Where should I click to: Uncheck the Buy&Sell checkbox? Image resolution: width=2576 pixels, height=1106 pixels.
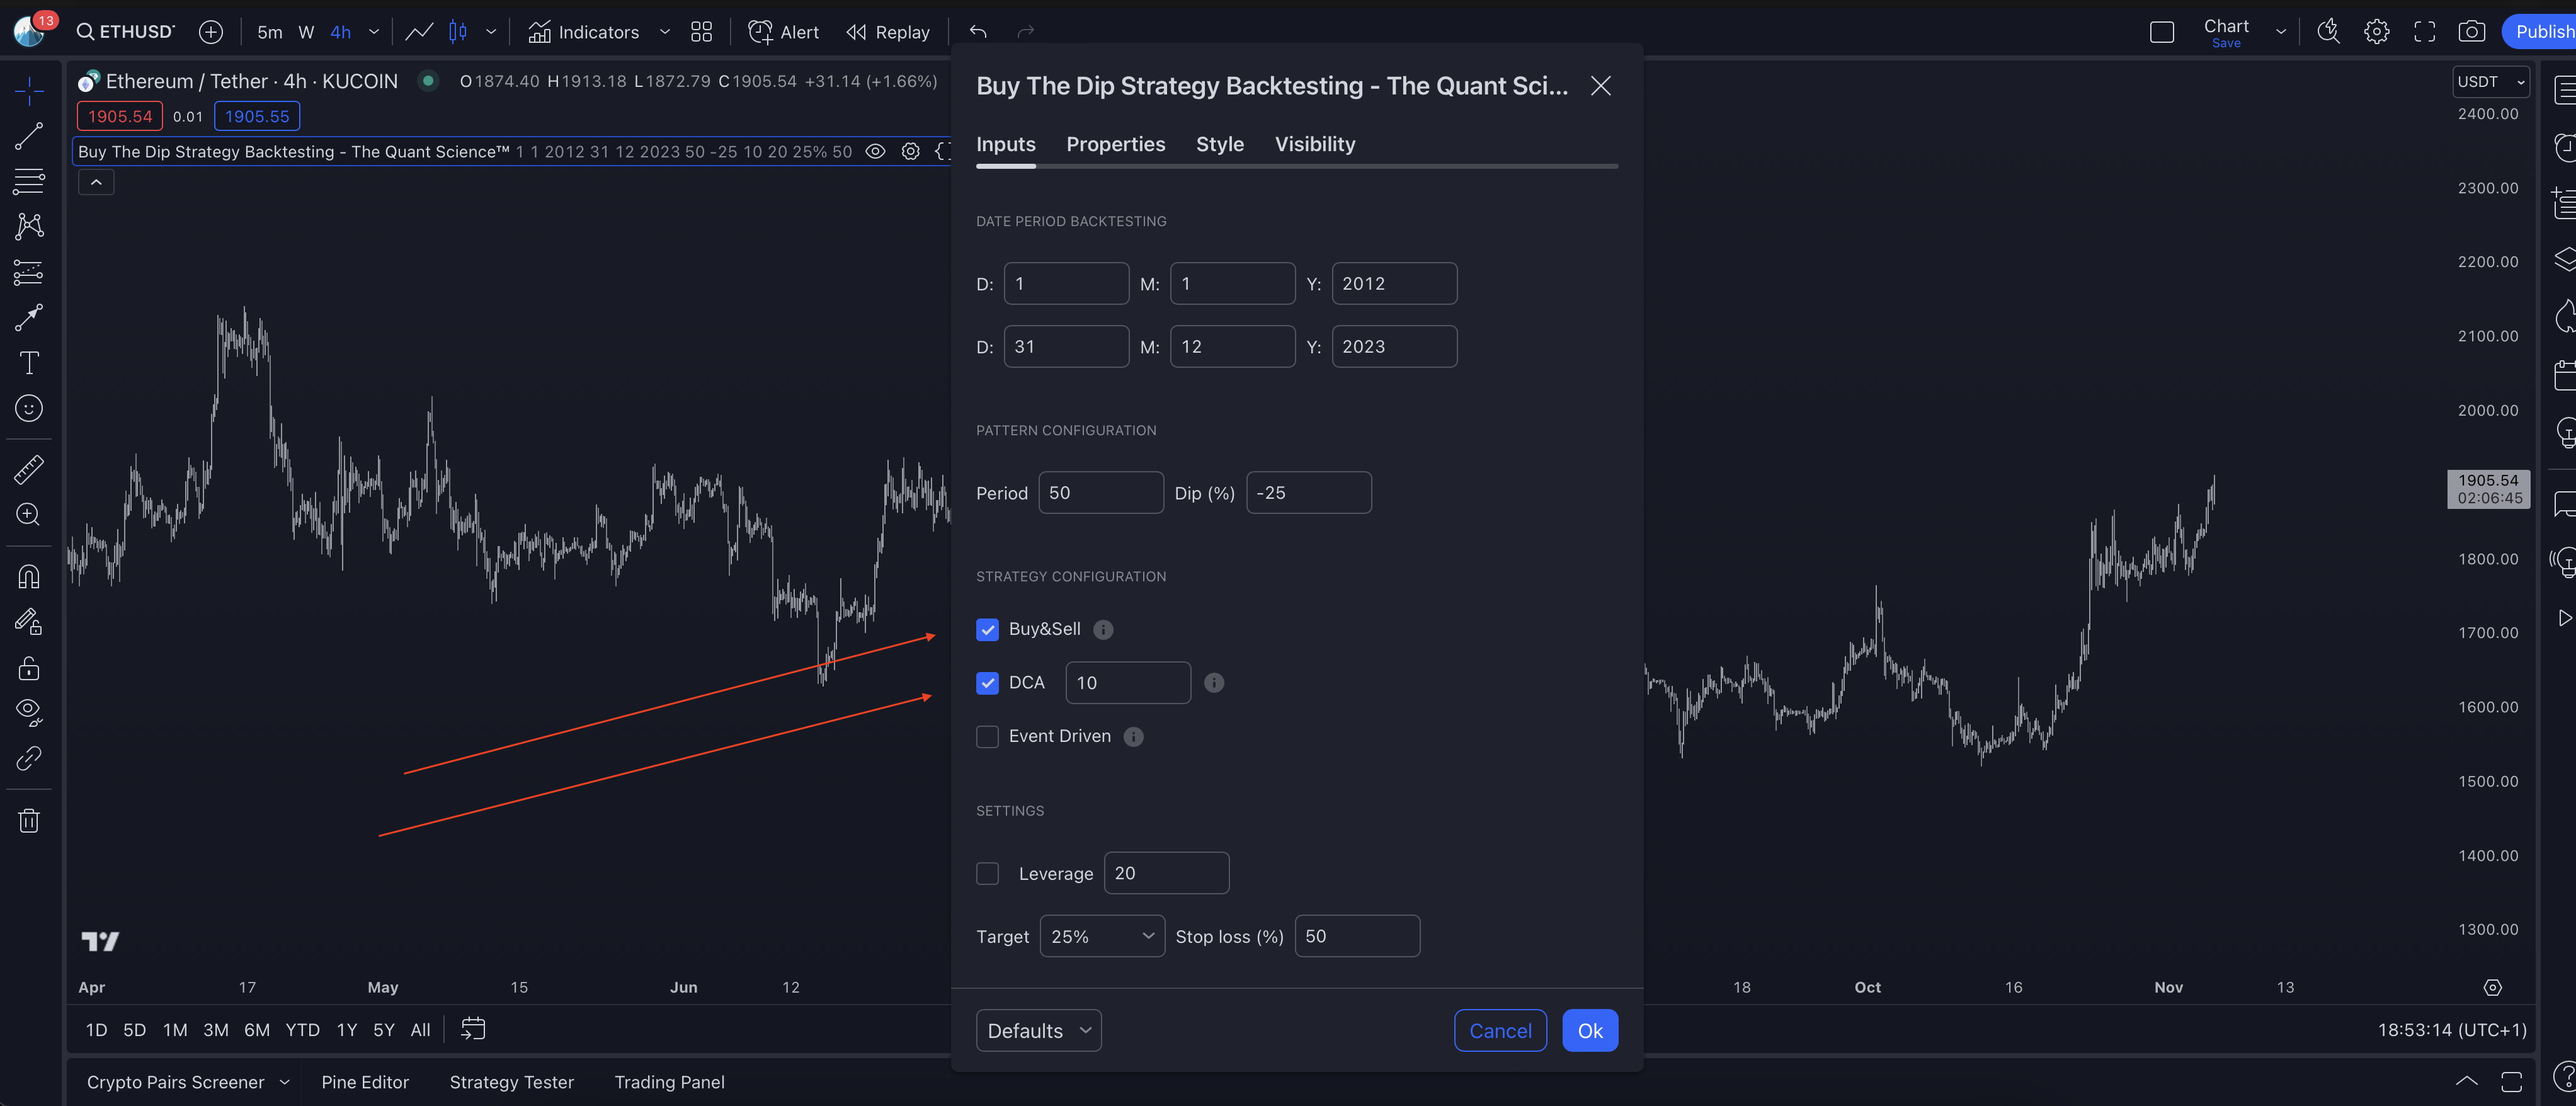[987, 629]
